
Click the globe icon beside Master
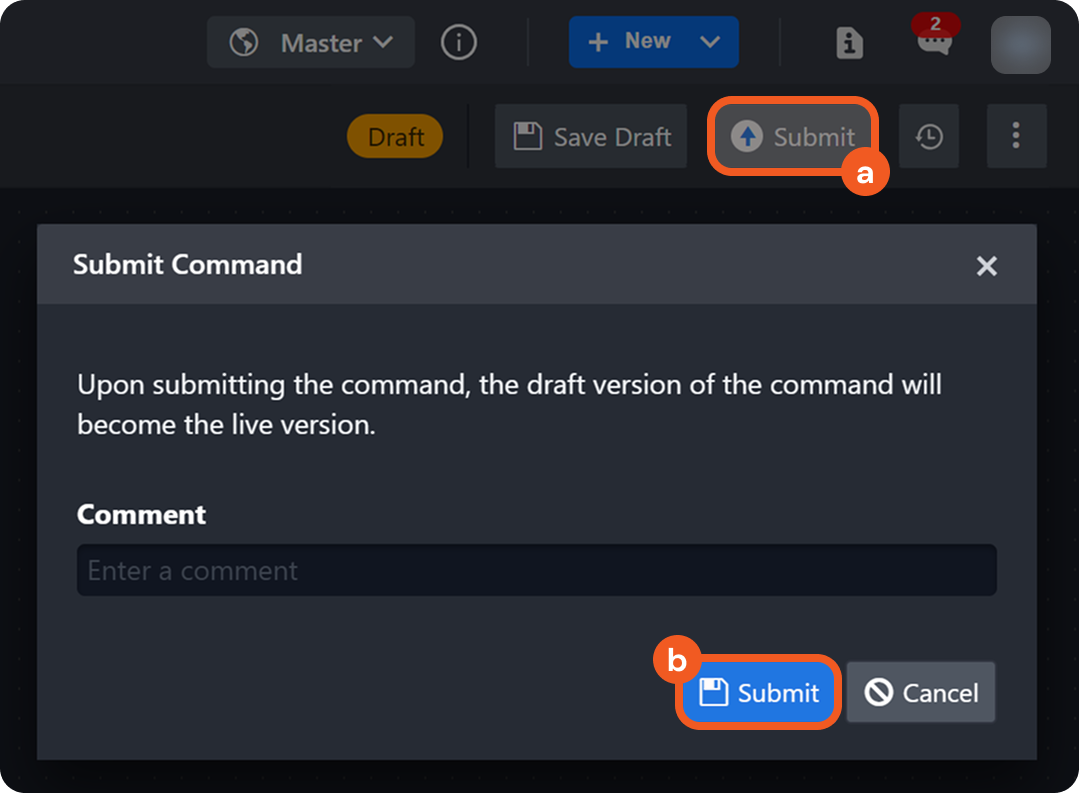coord(244,43)
